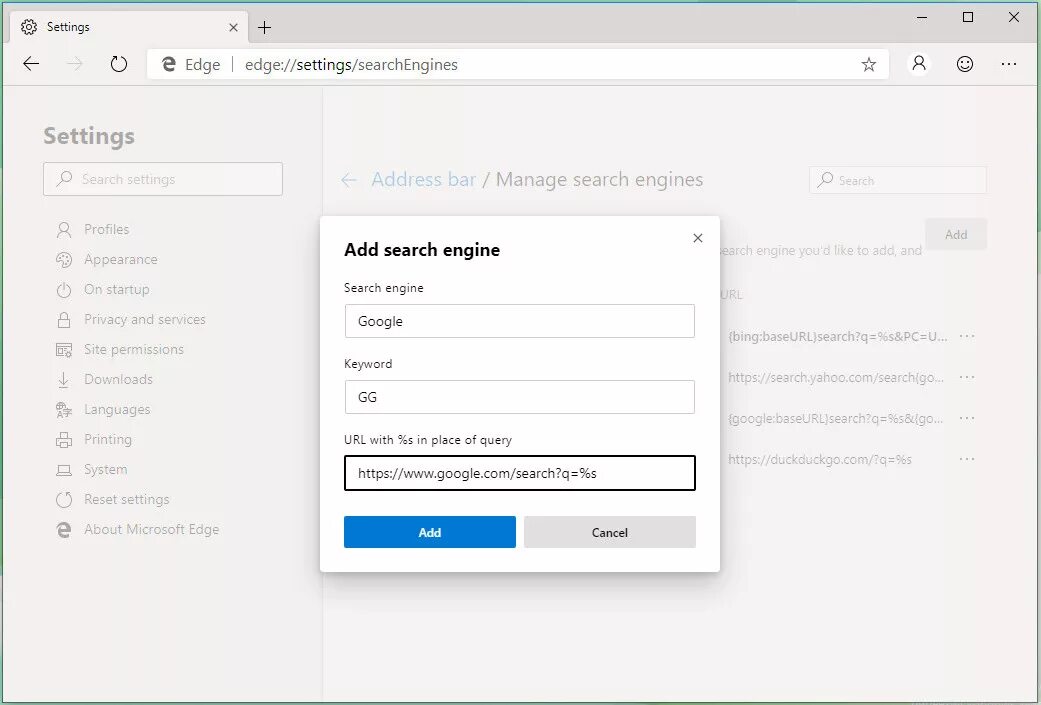Click the https://search.yahoo.com URL text

pyautogui.click(x=836, y=378)
